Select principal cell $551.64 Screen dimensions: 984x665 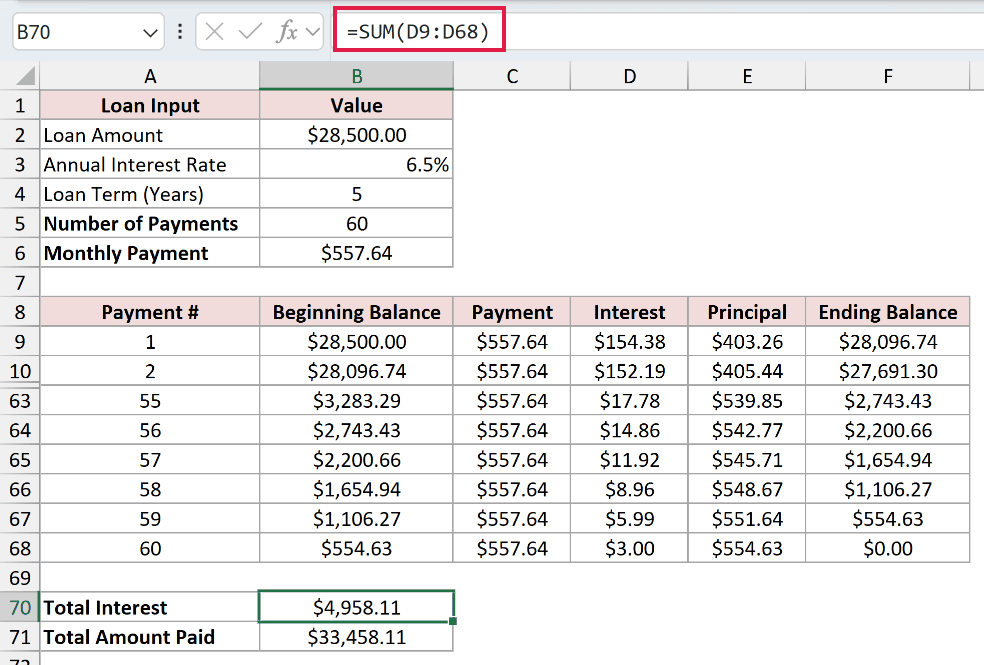tap(747, 518)
